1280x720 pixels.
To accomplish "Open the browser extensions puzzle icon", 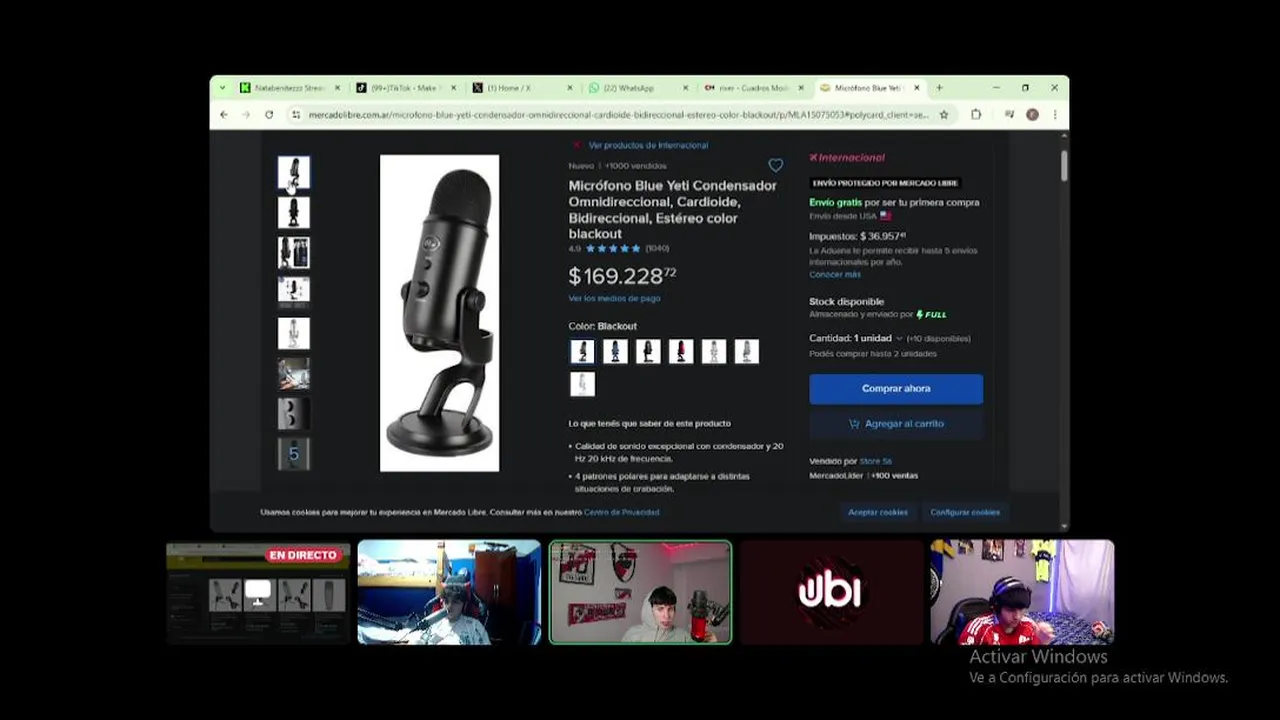I will (x=976, y=115).
